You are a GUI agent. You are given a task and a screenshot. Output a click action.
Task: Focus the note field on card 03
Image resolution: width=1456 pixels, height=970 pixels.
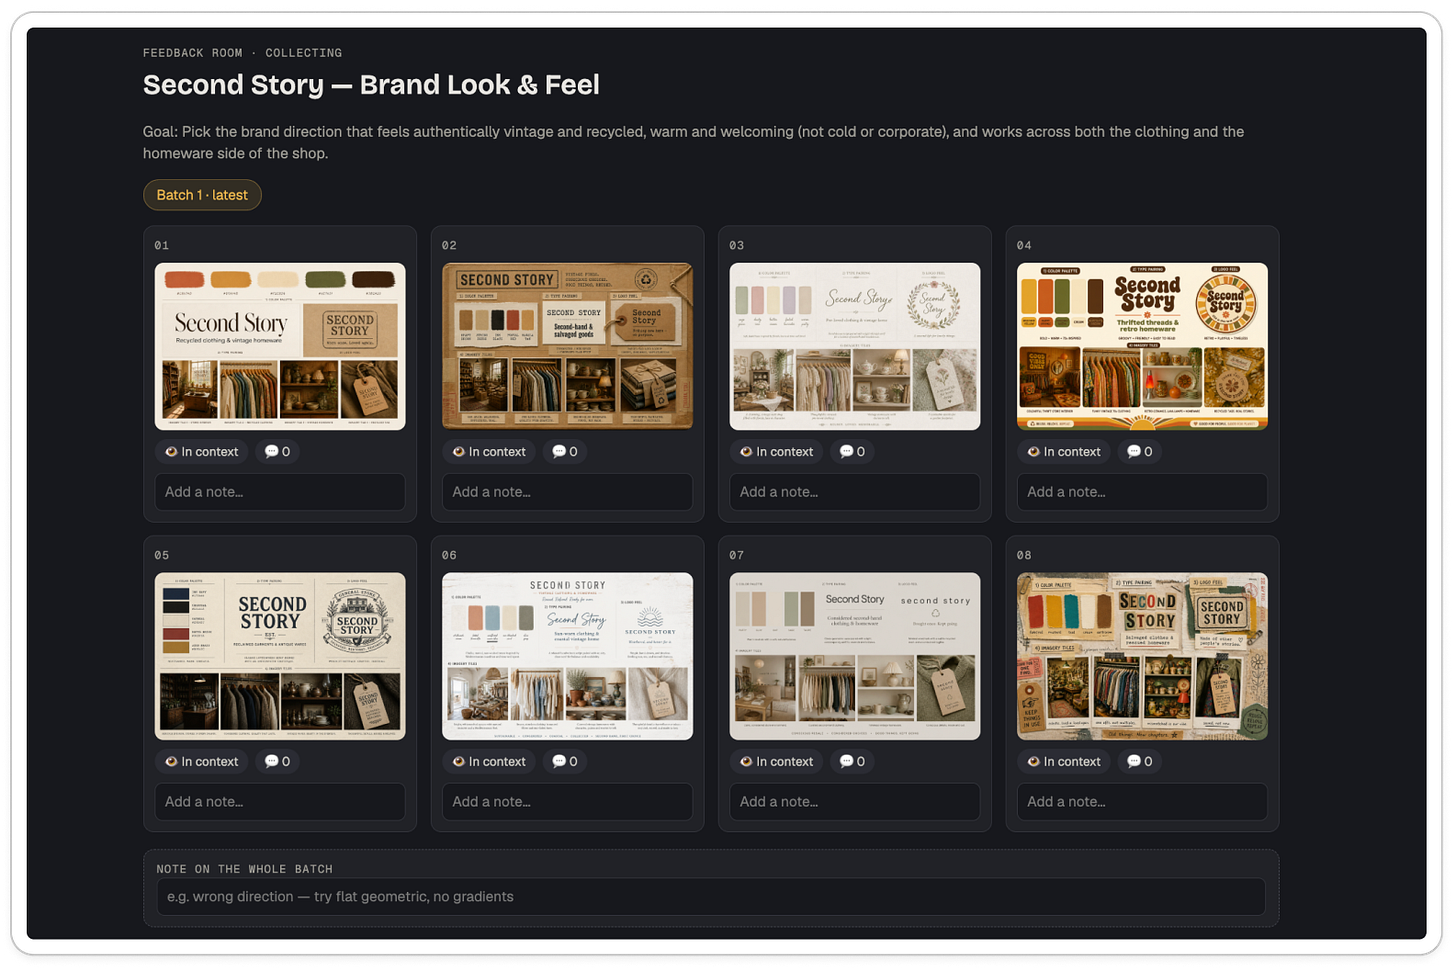(855, 492)
